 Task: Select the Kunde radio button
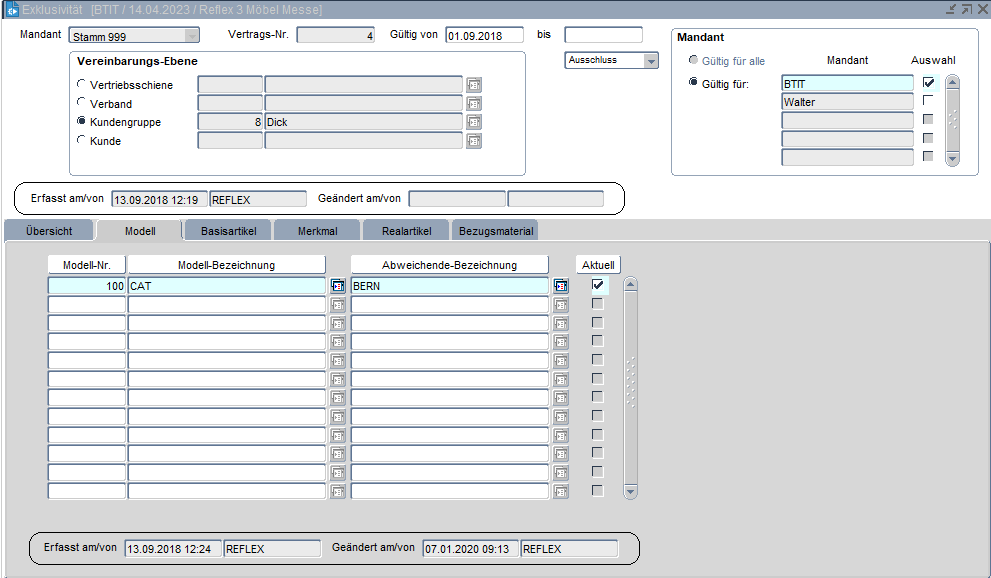[x=82, y=141]
